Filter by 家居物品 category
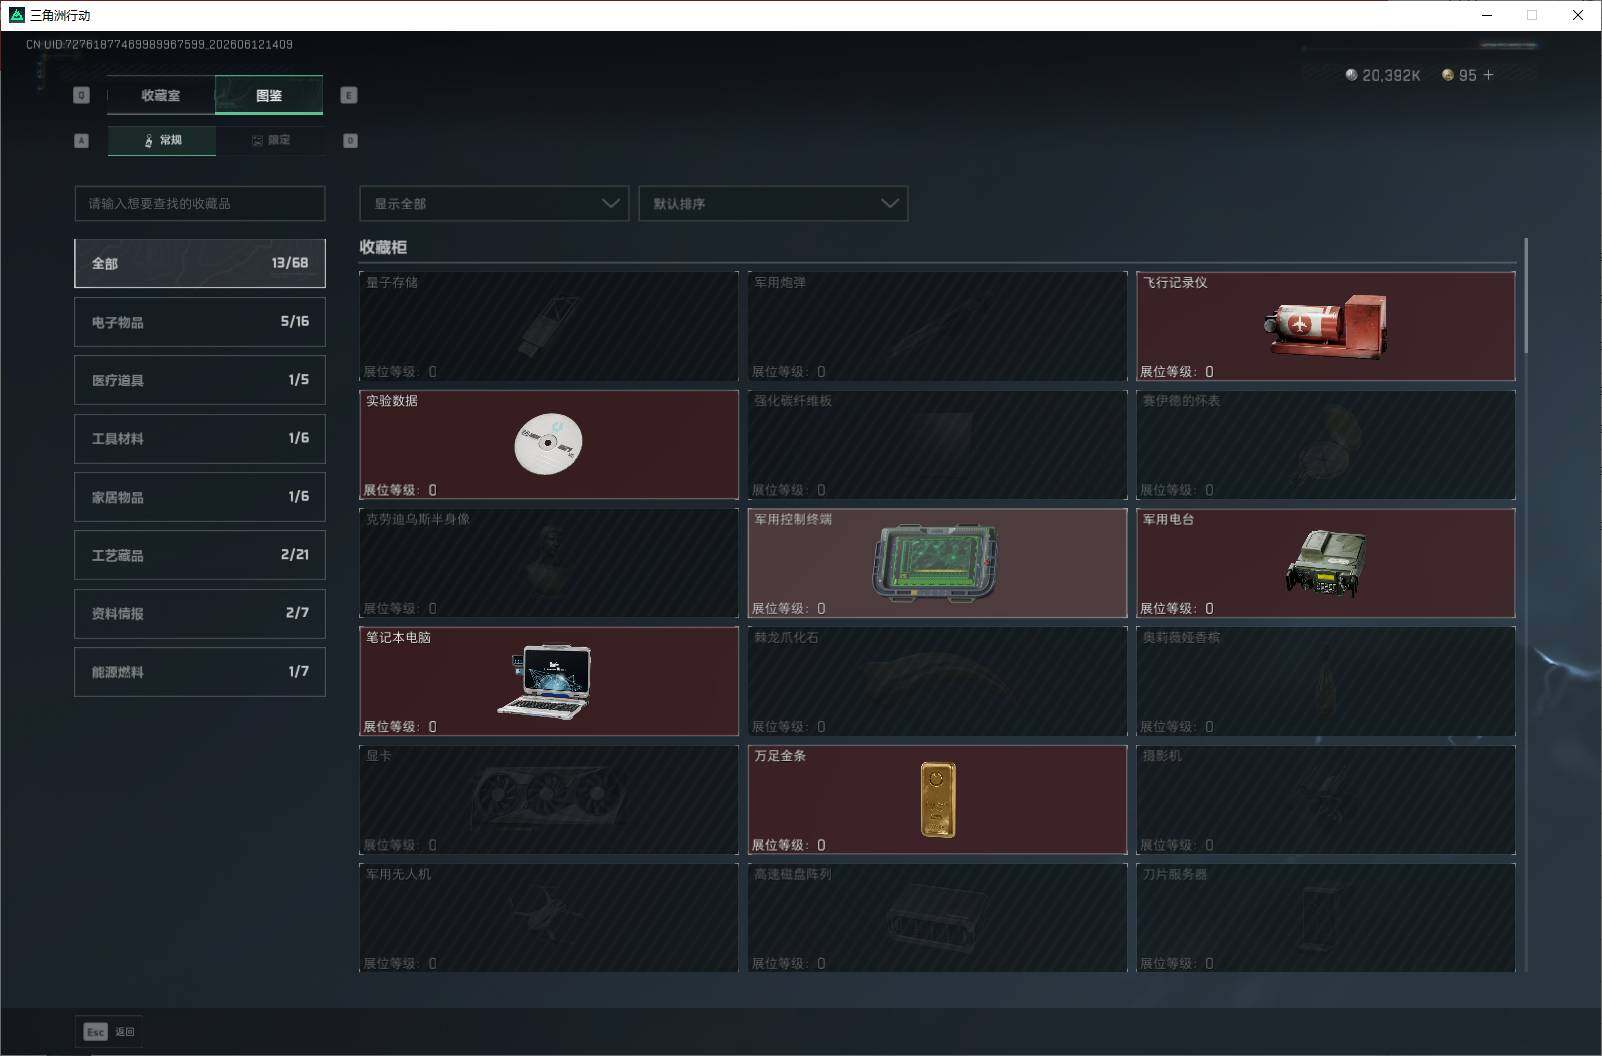The image size is (1602, 1056). [x=200, y=497]
